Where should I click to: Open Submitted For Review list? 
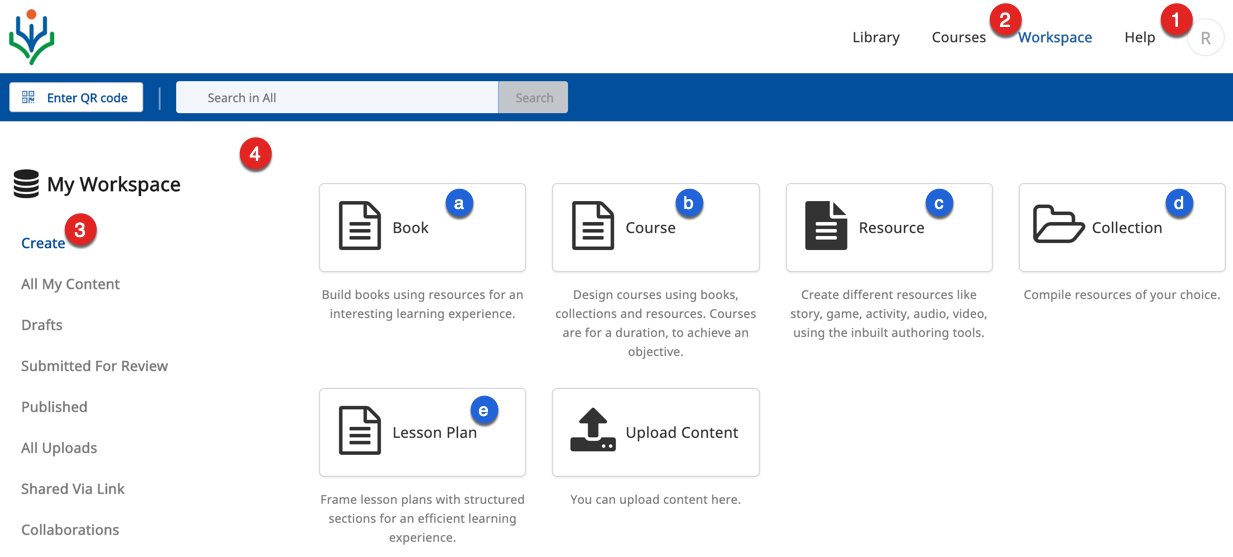94,366
